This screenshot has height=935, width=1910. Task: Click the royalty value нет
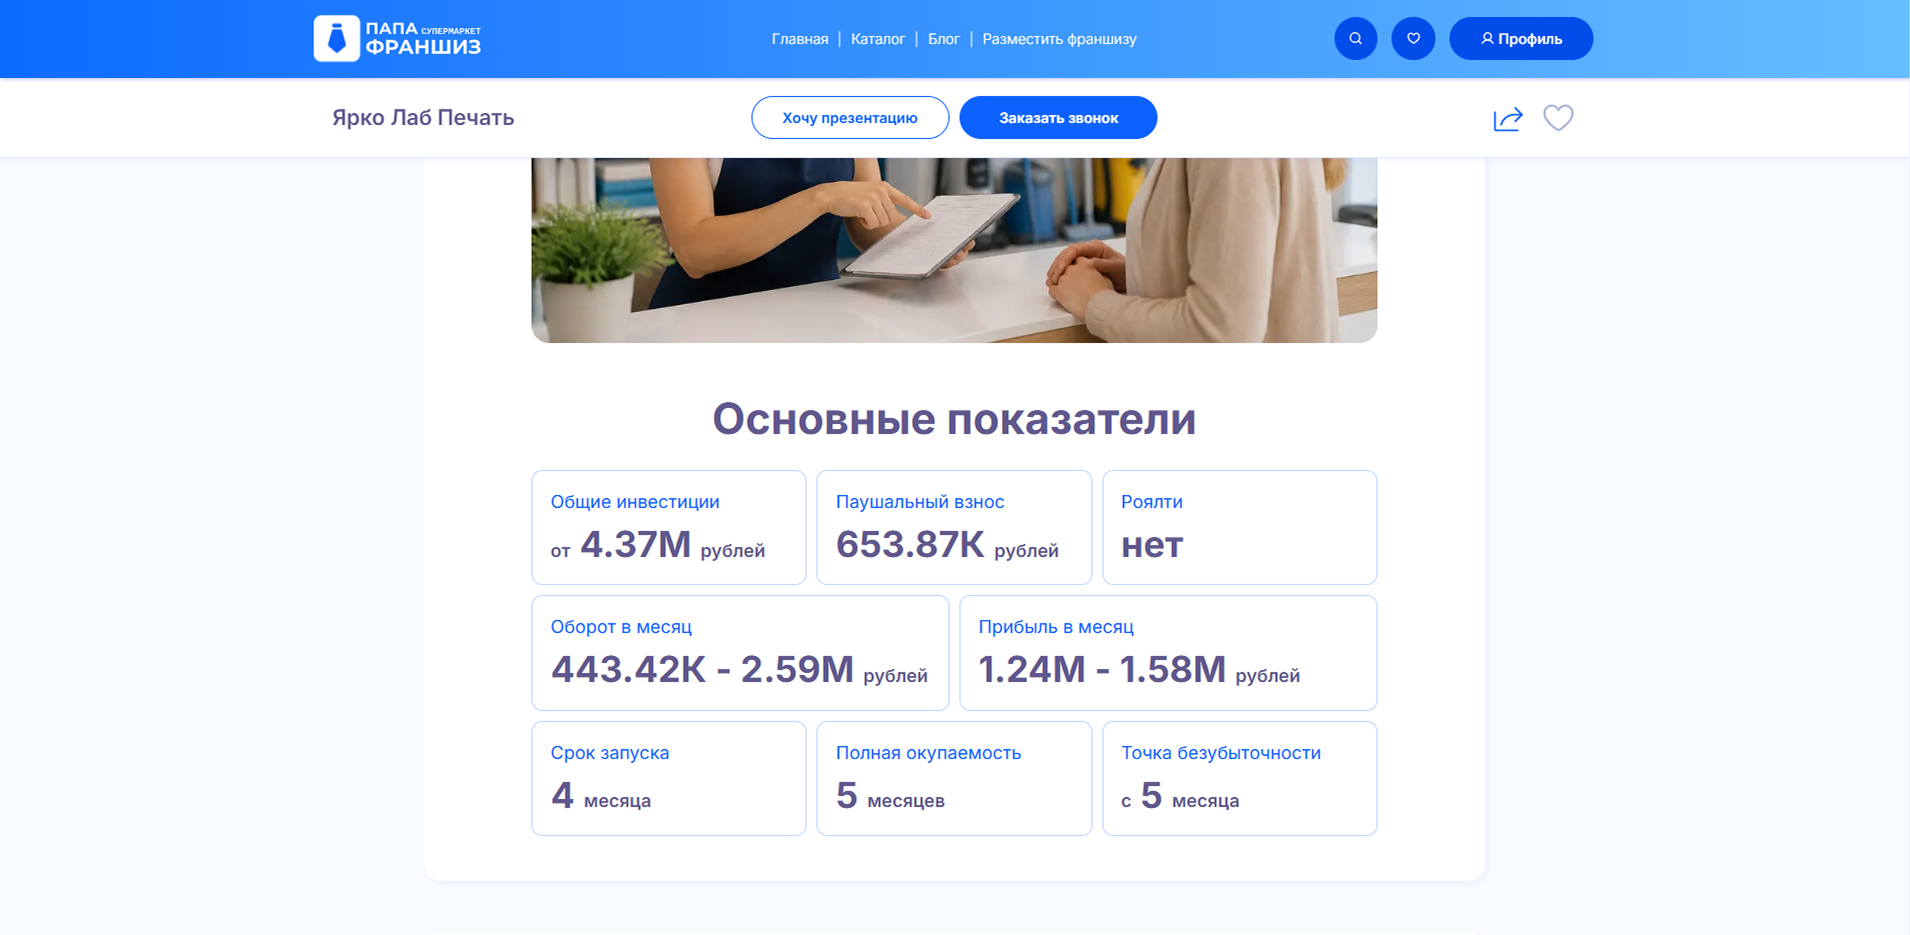point(1152,546)
